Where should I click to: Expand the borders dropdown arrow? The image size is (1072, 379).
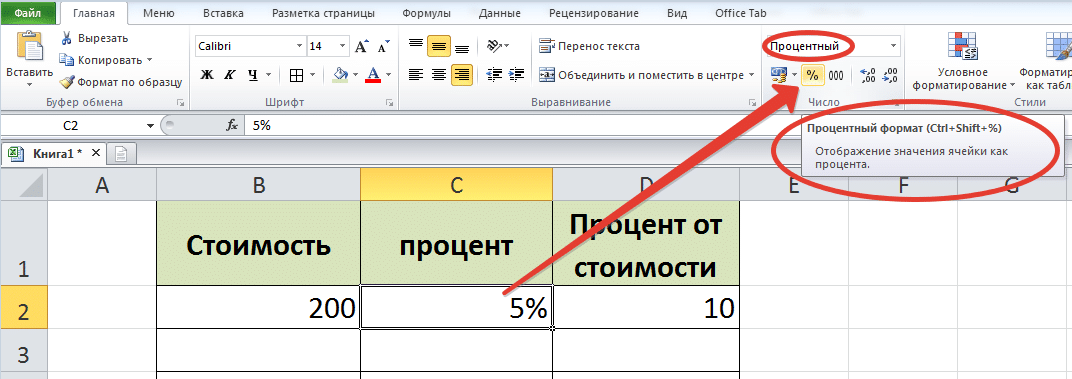coord(312,75)
